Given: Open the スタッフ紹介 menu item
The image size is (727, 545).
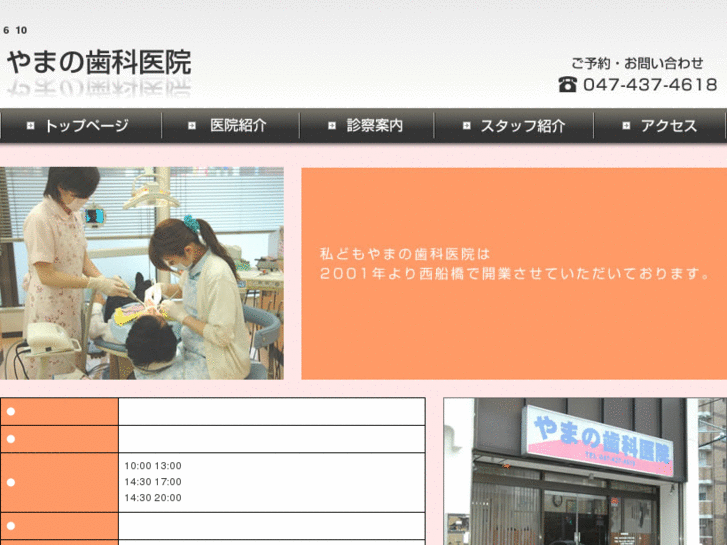Looking at the screenshot, I should click(x=514, y=126).
